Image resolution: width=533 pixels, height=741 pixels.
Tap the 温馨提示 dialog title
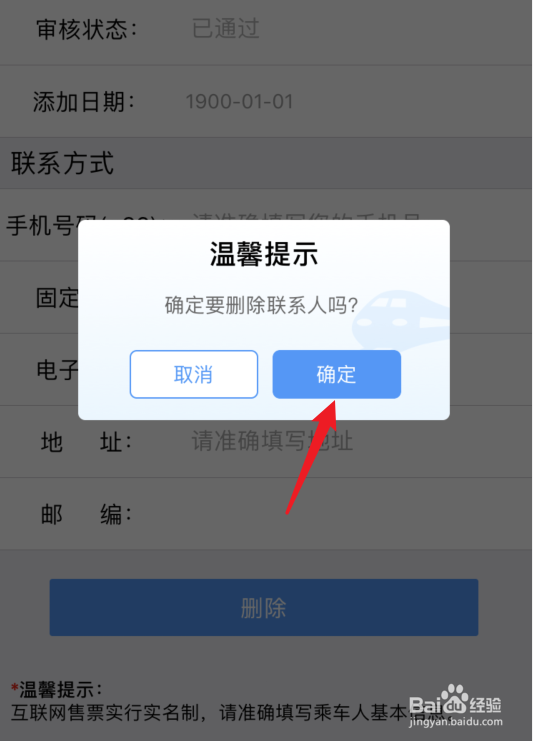click(264, 254)
